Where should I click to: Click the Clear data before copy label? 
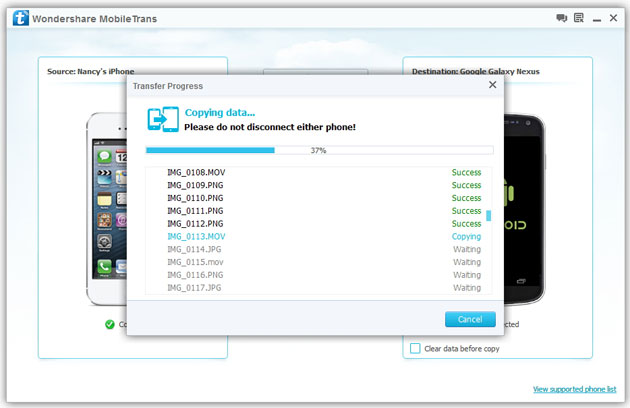pos(462,349)
